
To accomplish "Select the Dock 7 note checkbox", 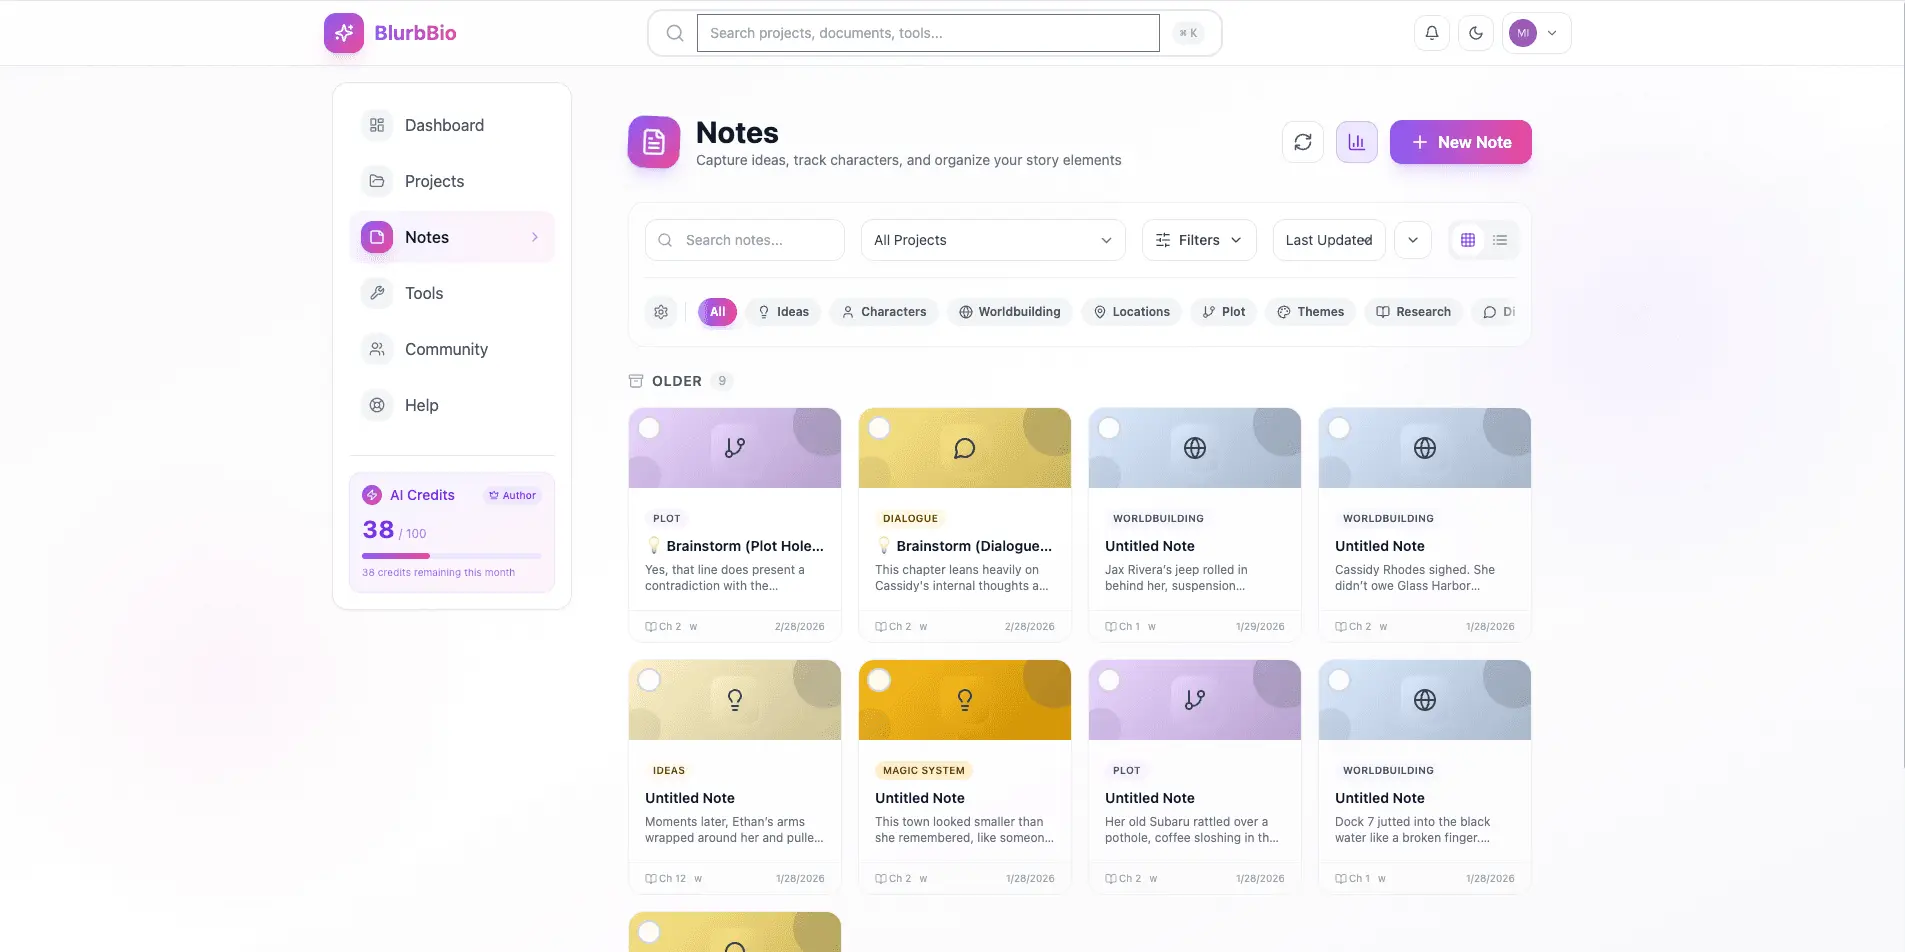I will click(1339, 680).
